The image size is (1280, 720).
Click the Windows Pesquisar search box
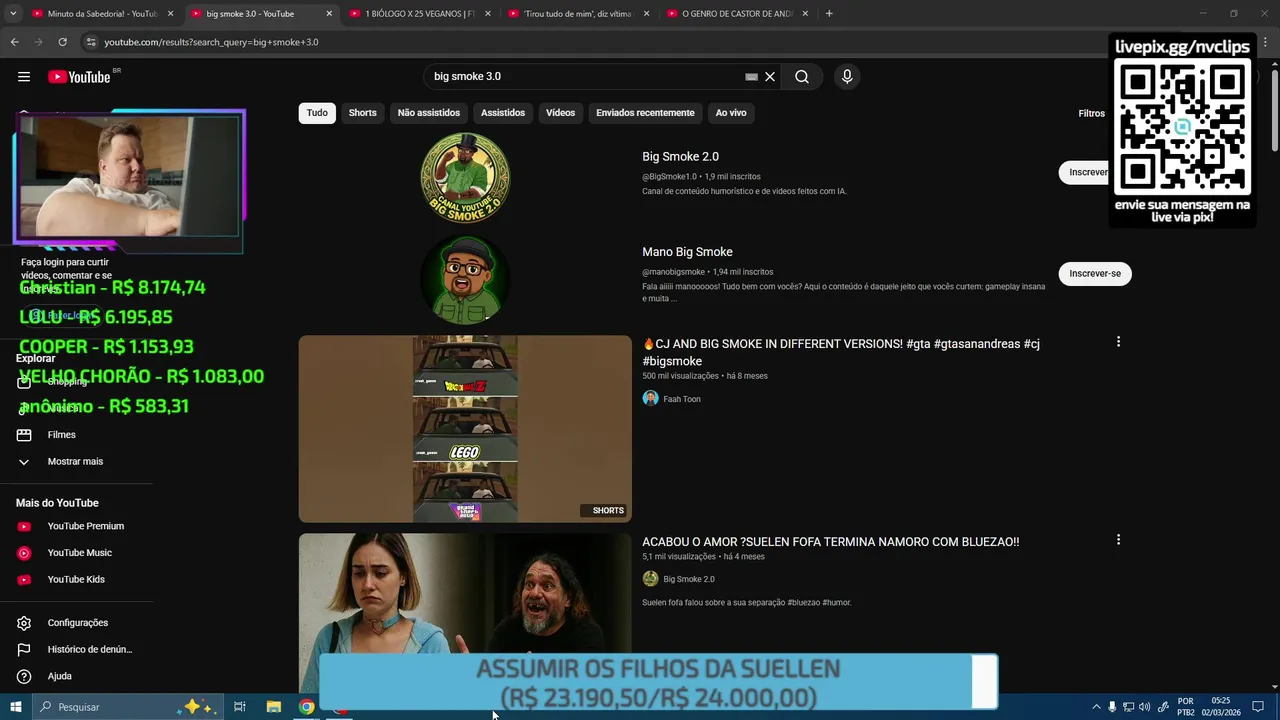(125, 707)
